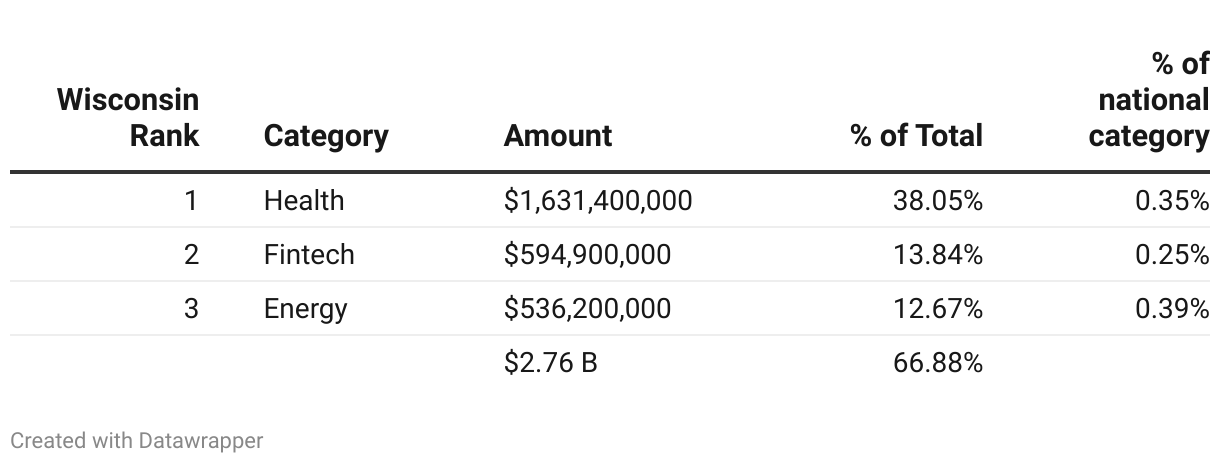The width and height of the screenshot is (1220, 464).
Task: Click the Wisconsin Rank column header
Action: click(x=128, y=117)
